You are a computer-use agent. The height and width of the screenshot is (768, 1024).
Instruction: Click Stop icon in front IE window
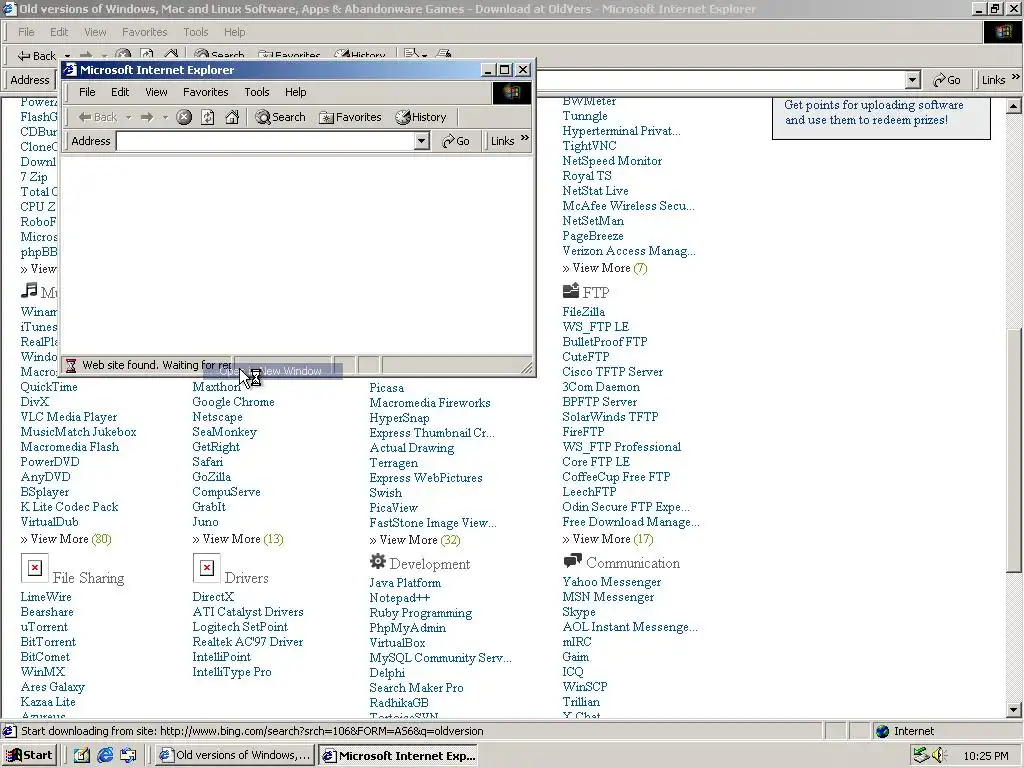[x=184, y=117]
